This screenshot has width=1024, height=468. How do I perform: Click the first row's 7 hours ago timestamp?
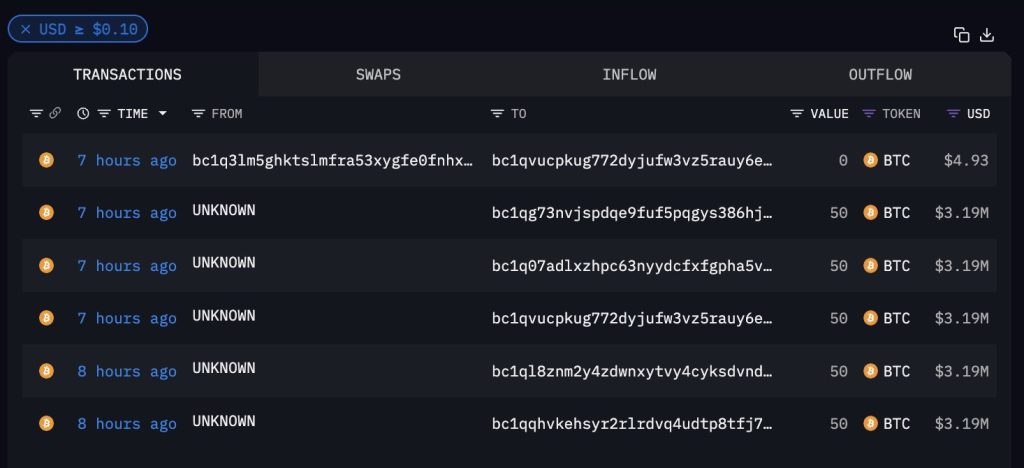127,161
